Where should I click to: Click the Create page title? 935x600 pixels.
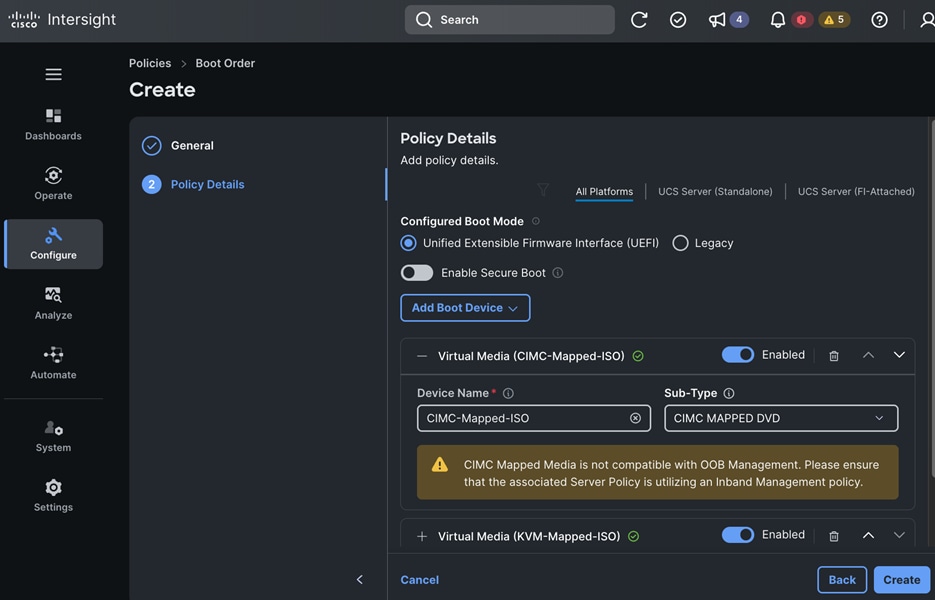162,89
